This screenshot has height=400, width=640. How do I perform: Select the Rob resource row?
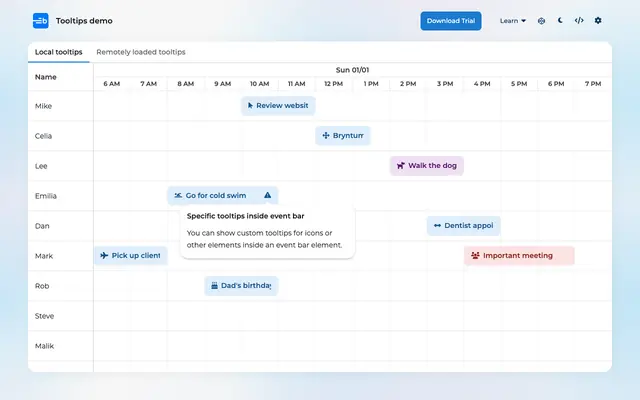pyautogui.click(x=320, y=286)
